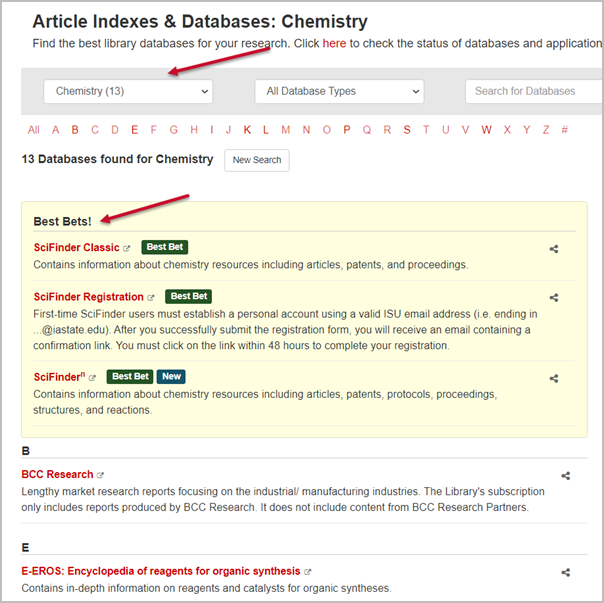Filter databases by letter N
The width and height of the screenshot is (604, 603).
[x=306, y=130]
